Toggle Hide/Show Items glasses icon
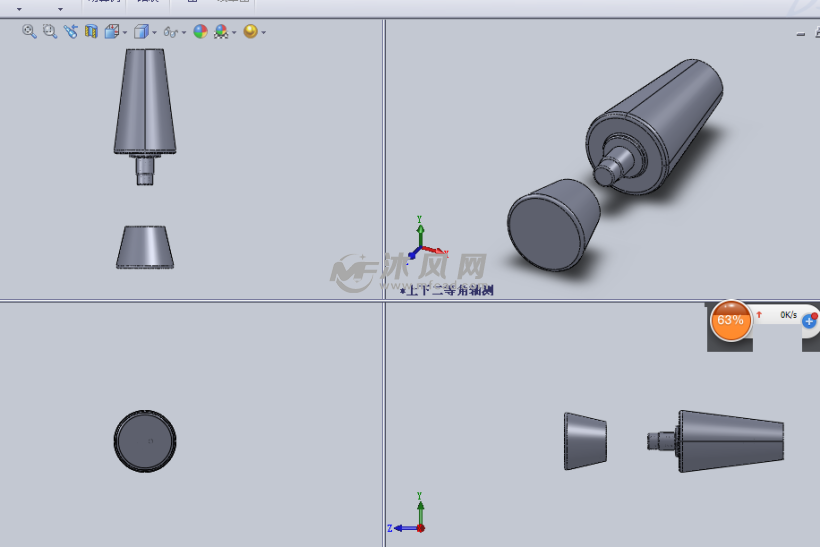 pos(171,32)
